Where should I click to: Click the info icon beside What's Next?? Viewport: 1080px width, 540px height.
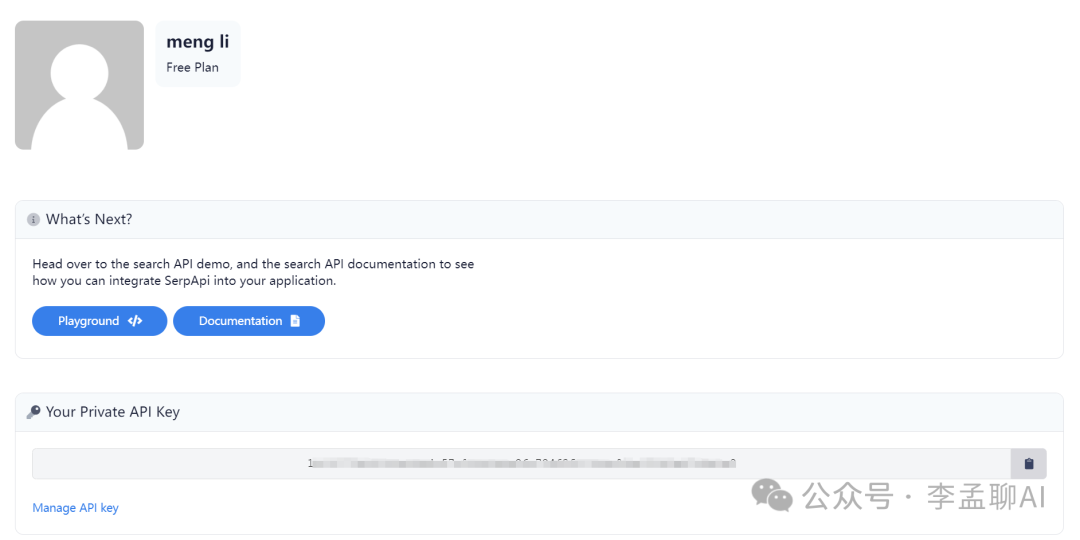(x=33, y=220)
